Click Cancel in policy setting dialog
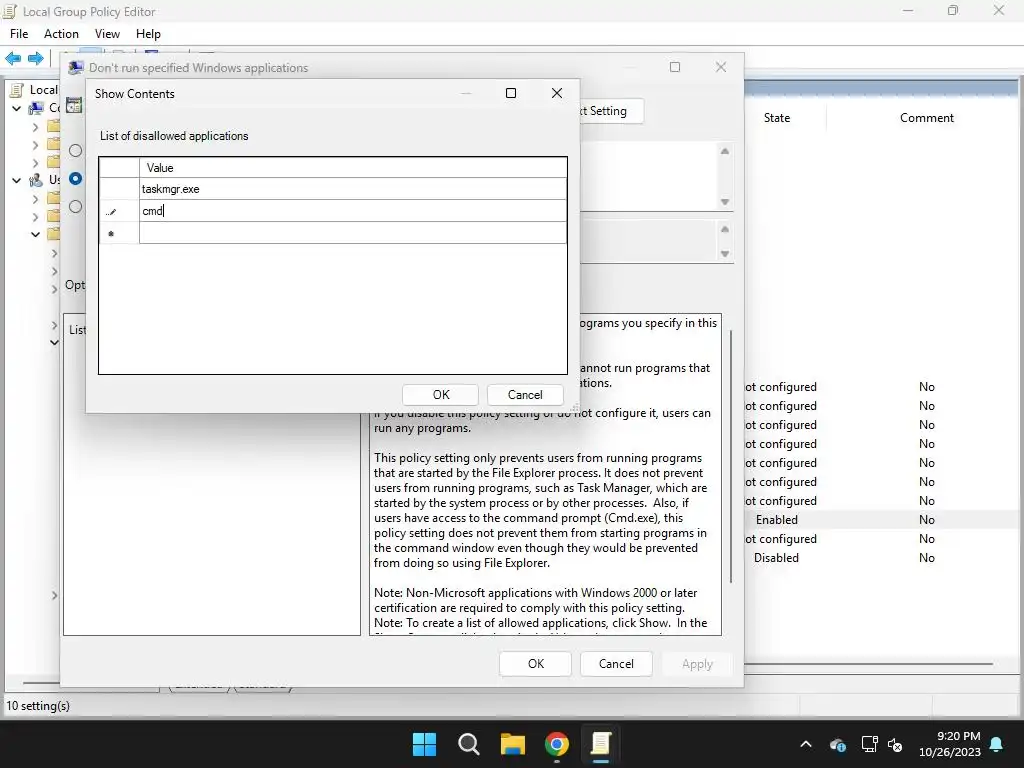1024x768 pixels. point(616,664)
